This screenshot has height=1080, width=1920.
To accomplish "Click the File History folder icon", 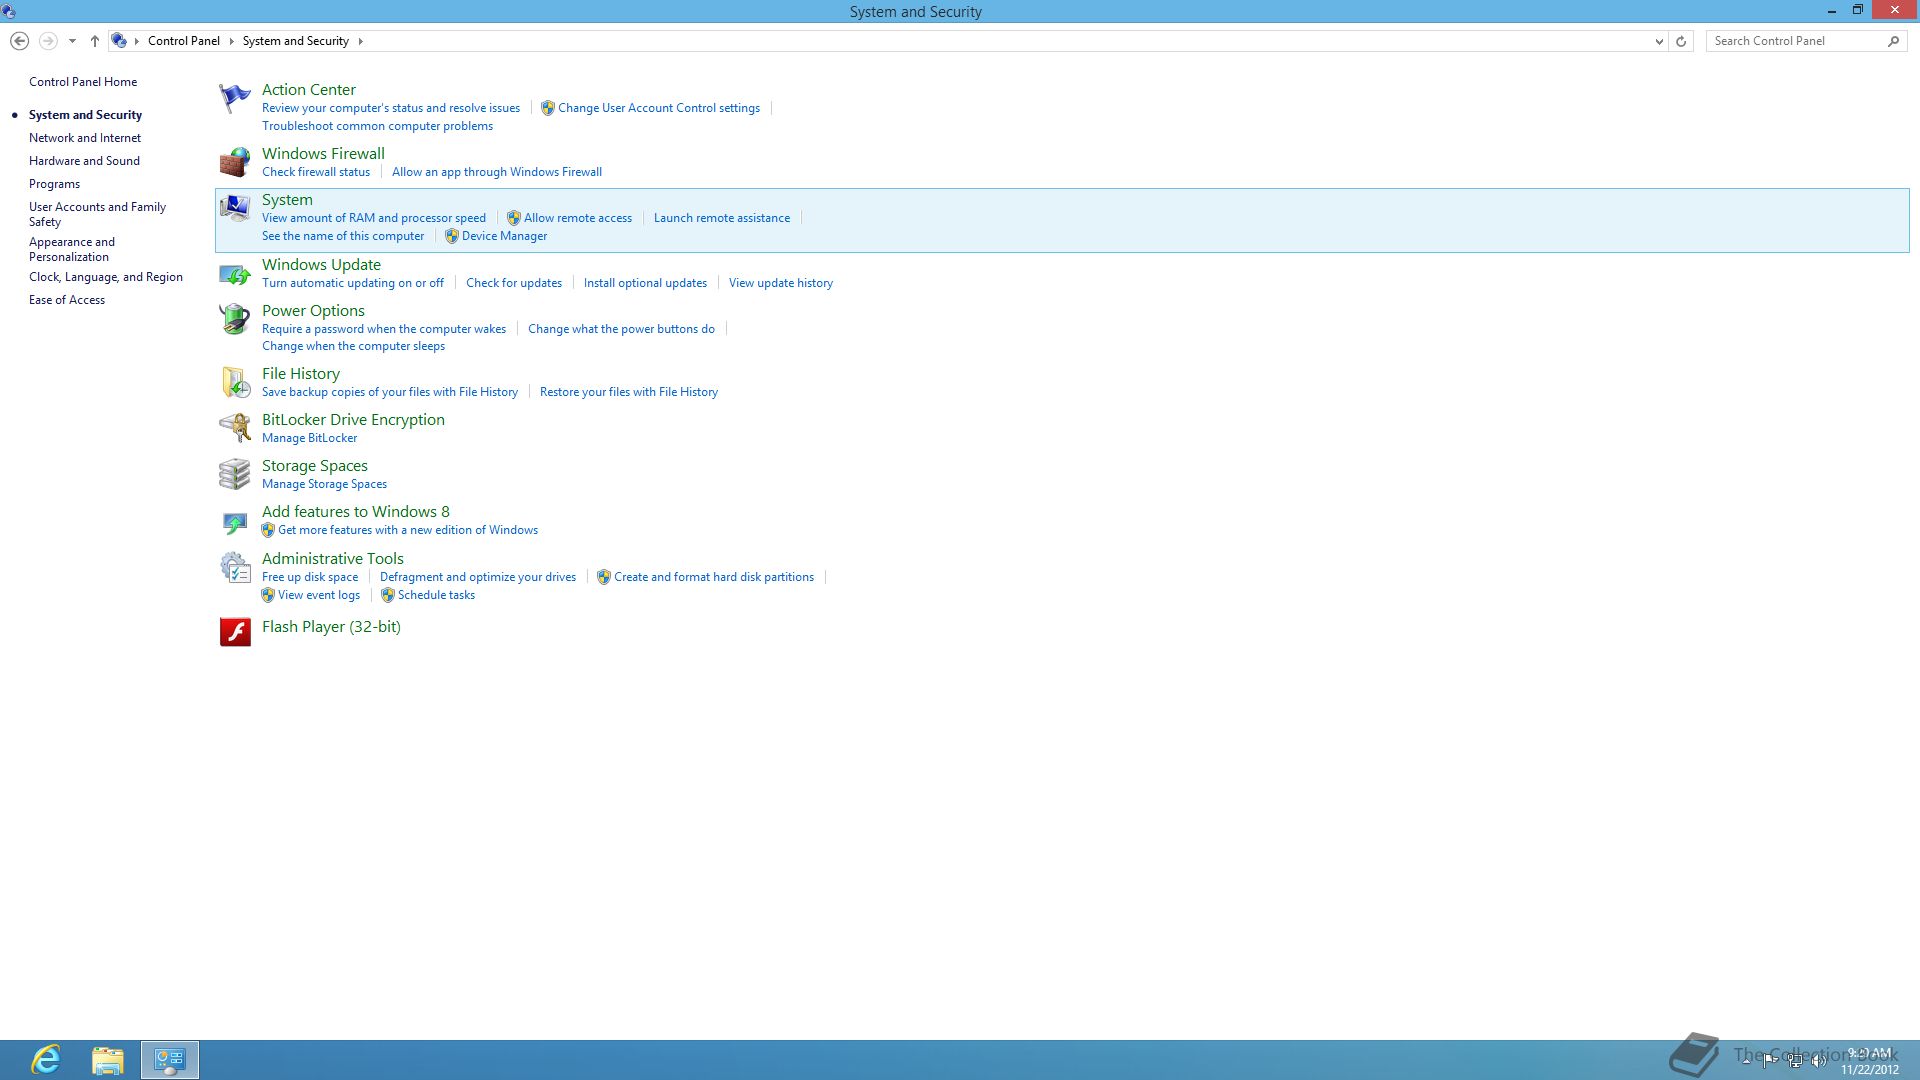I will click(234, 382).
